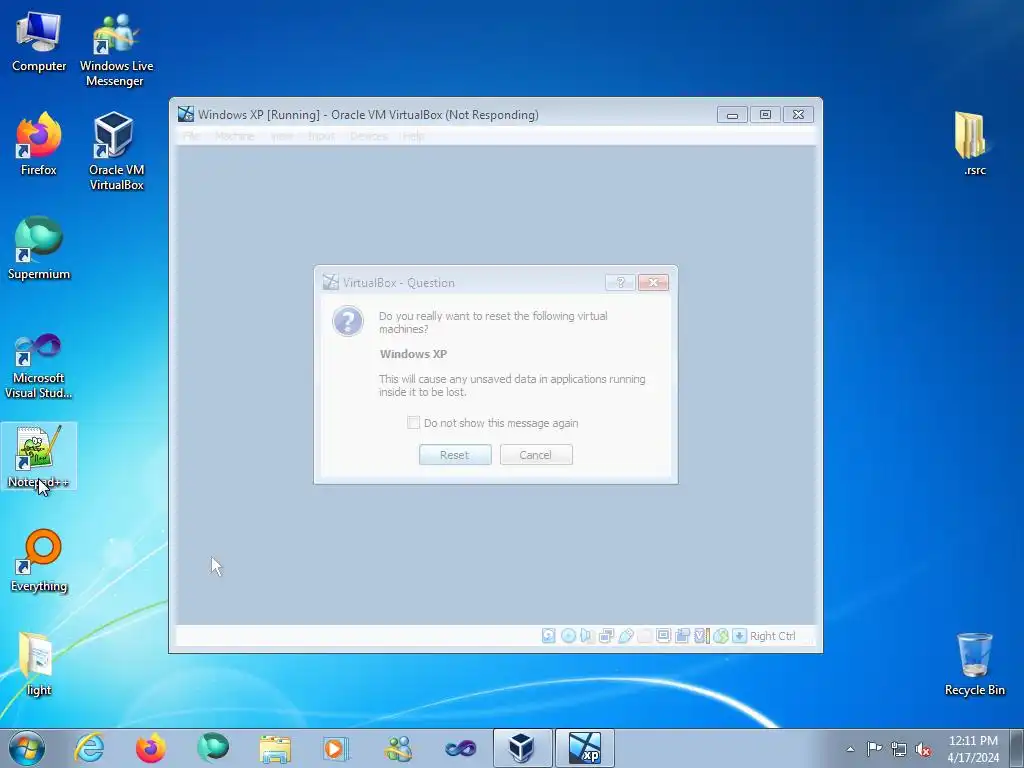This screenshot has width=1024, height=768.
Task: Open the Help menu in VirtualBox
Action: coord(413,136)
